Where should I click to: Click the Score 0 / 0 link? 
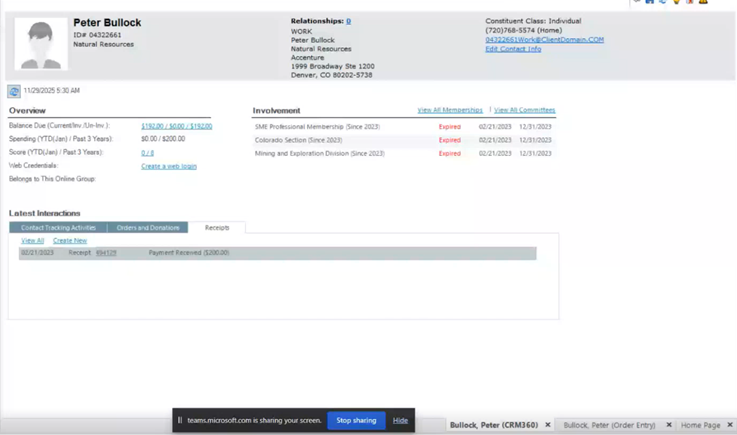pos(147,153)
